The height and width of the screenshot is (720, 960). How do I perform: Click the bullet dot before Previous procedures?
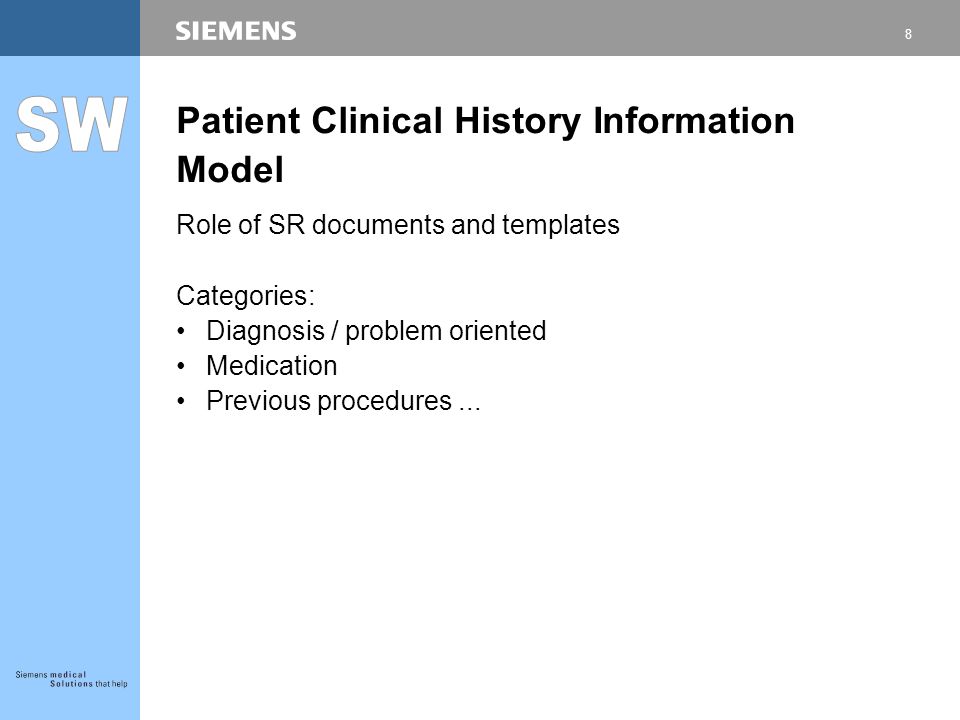click(x=181, y=401)
